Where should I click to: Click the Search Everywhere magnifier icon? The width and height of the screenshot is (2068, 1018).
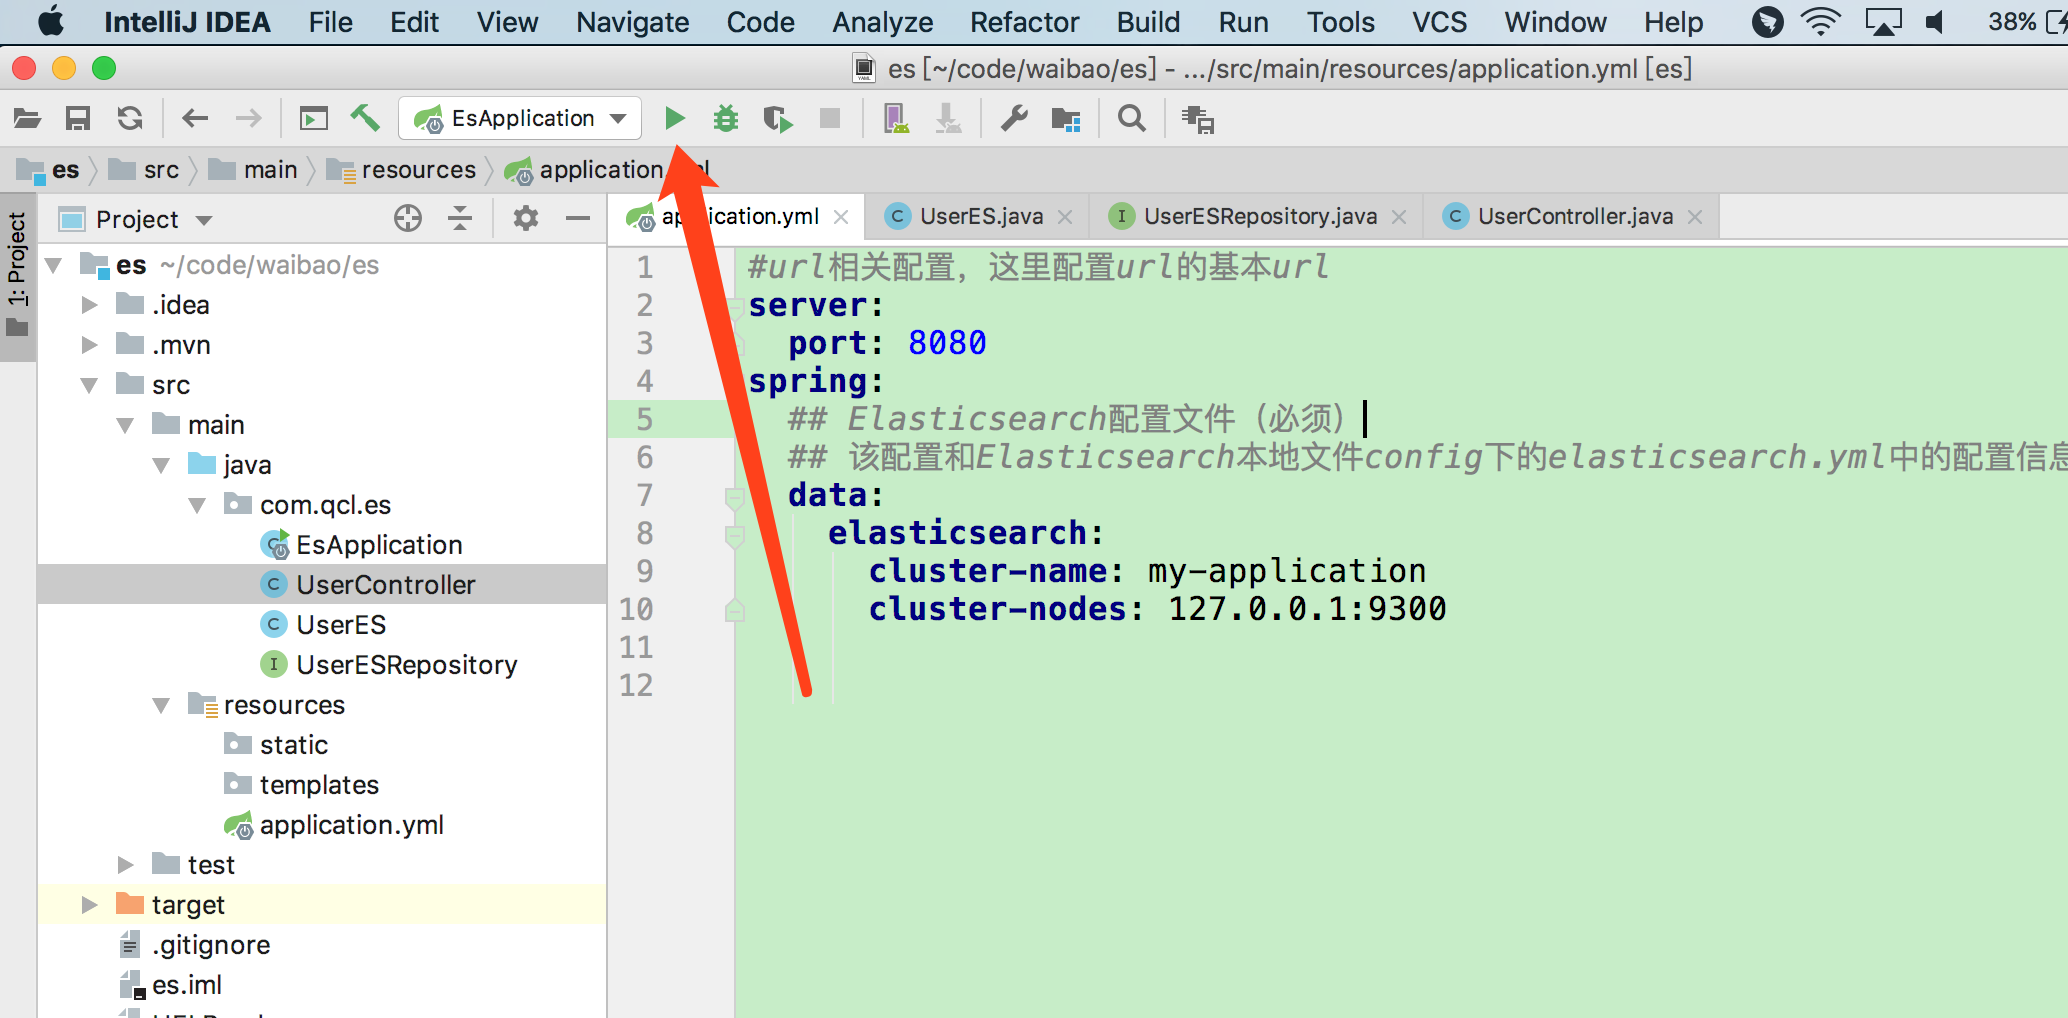pos(1131,119)
